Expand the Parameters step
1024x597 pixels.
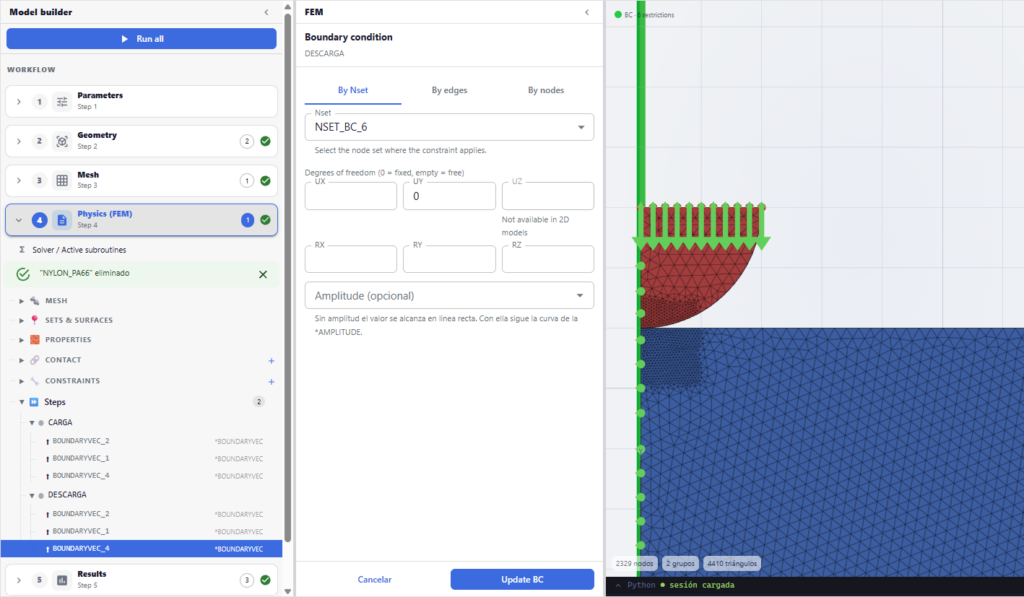[19, 102]
